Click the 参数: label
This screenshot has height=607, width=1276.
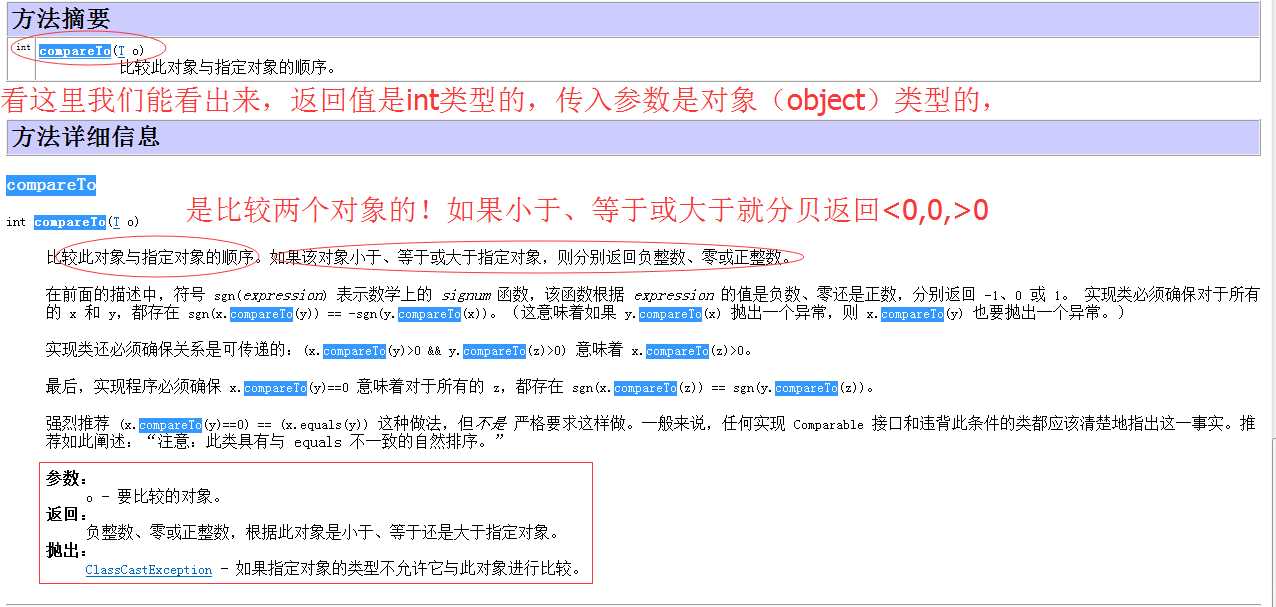[67, 479]
